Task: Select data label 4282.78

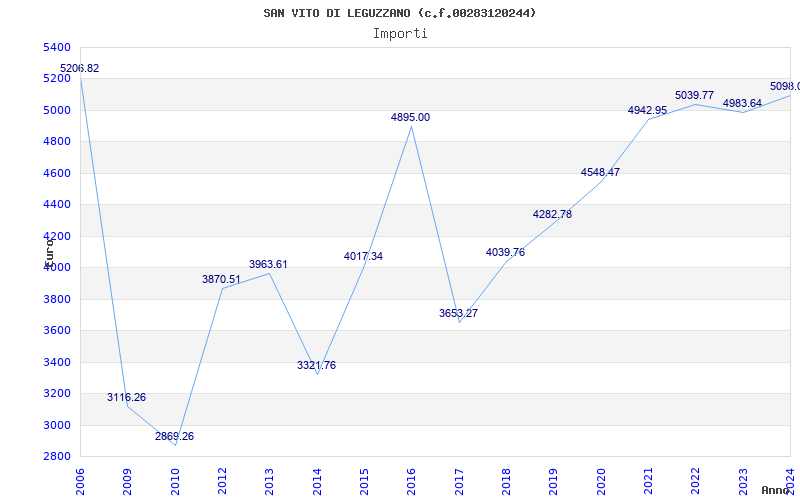Action: tap(553, 214)
